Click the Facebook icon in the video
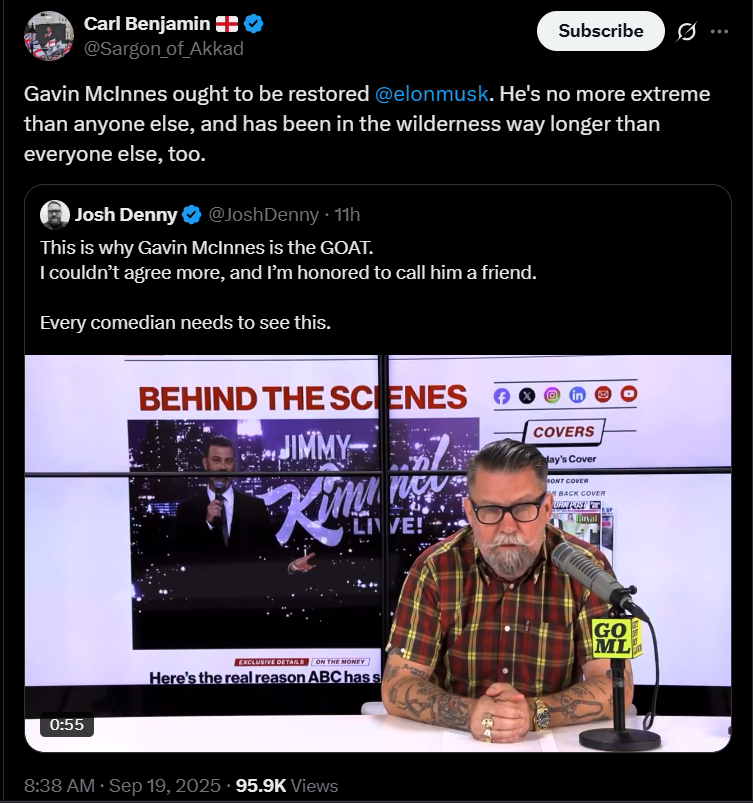Screen dimensions: 753x803 tap(502, 395)
